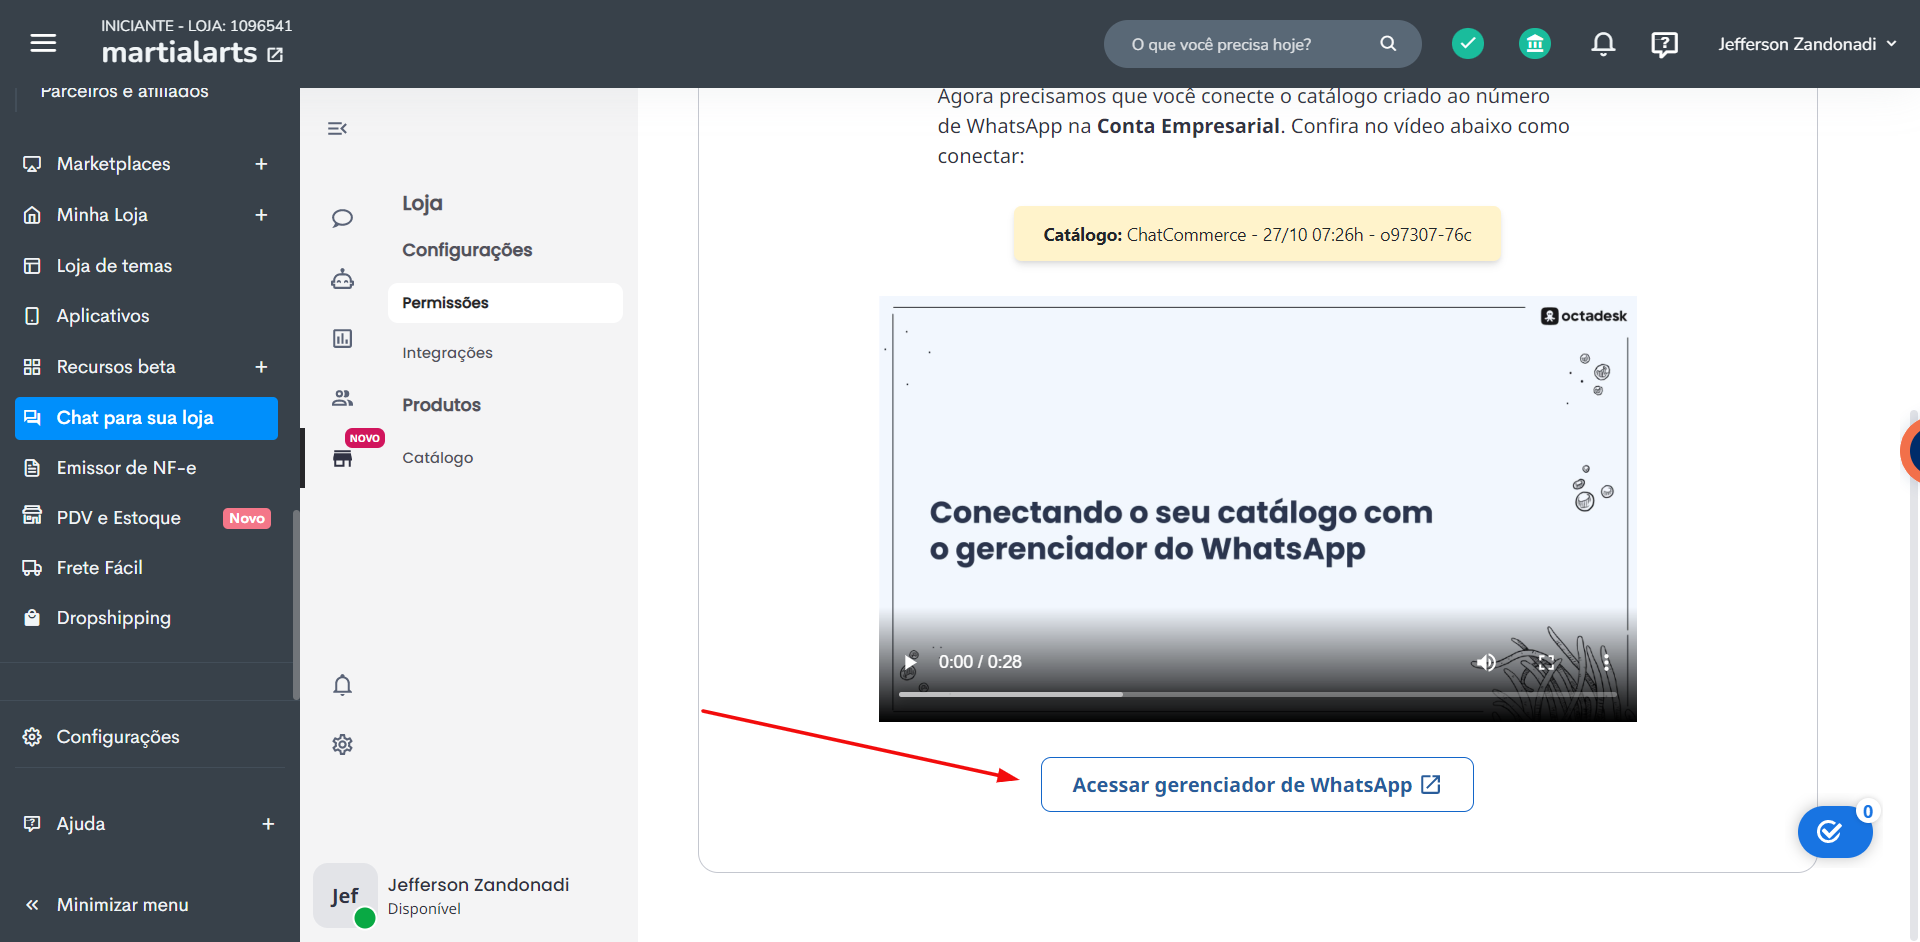Expand Ajuda submenu plus
The image size is (1920, 942).
(268, 824)
